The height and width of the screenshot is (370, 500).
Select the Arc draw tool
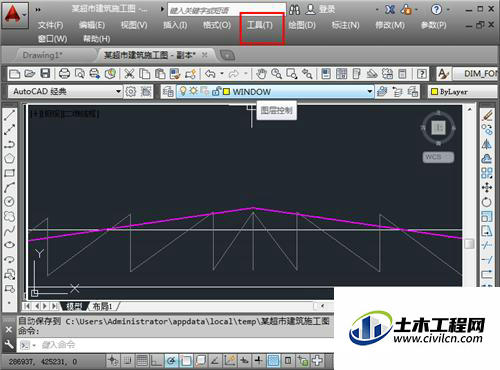point(9,187)
